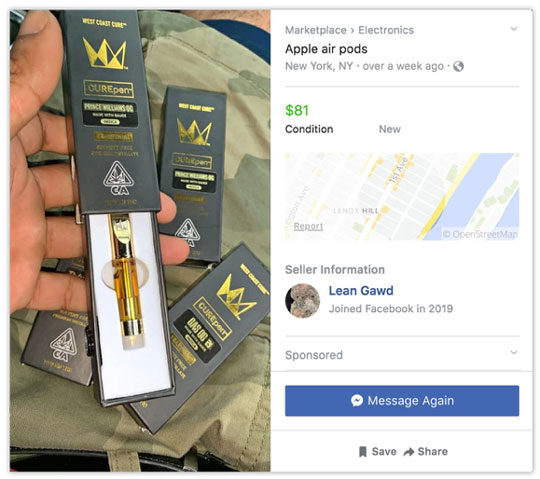Click the OpenStreetMap attribution link
Viewport: 540px width, 479px height.
click(x=480, y=235)
